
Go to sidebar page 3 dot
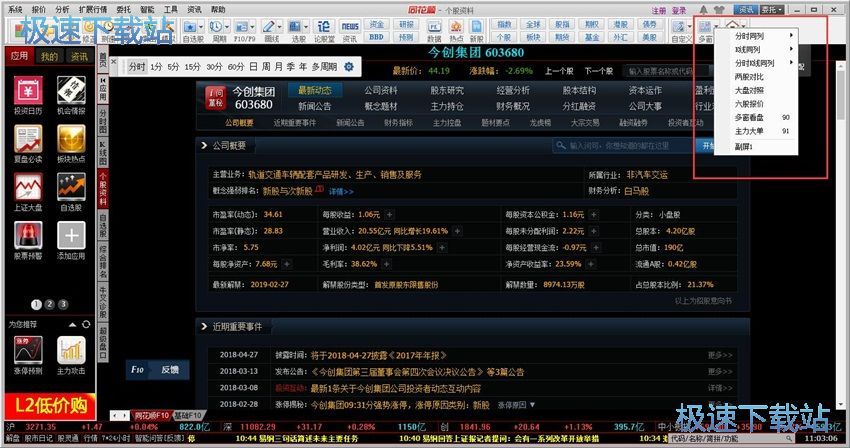point(63,304)
